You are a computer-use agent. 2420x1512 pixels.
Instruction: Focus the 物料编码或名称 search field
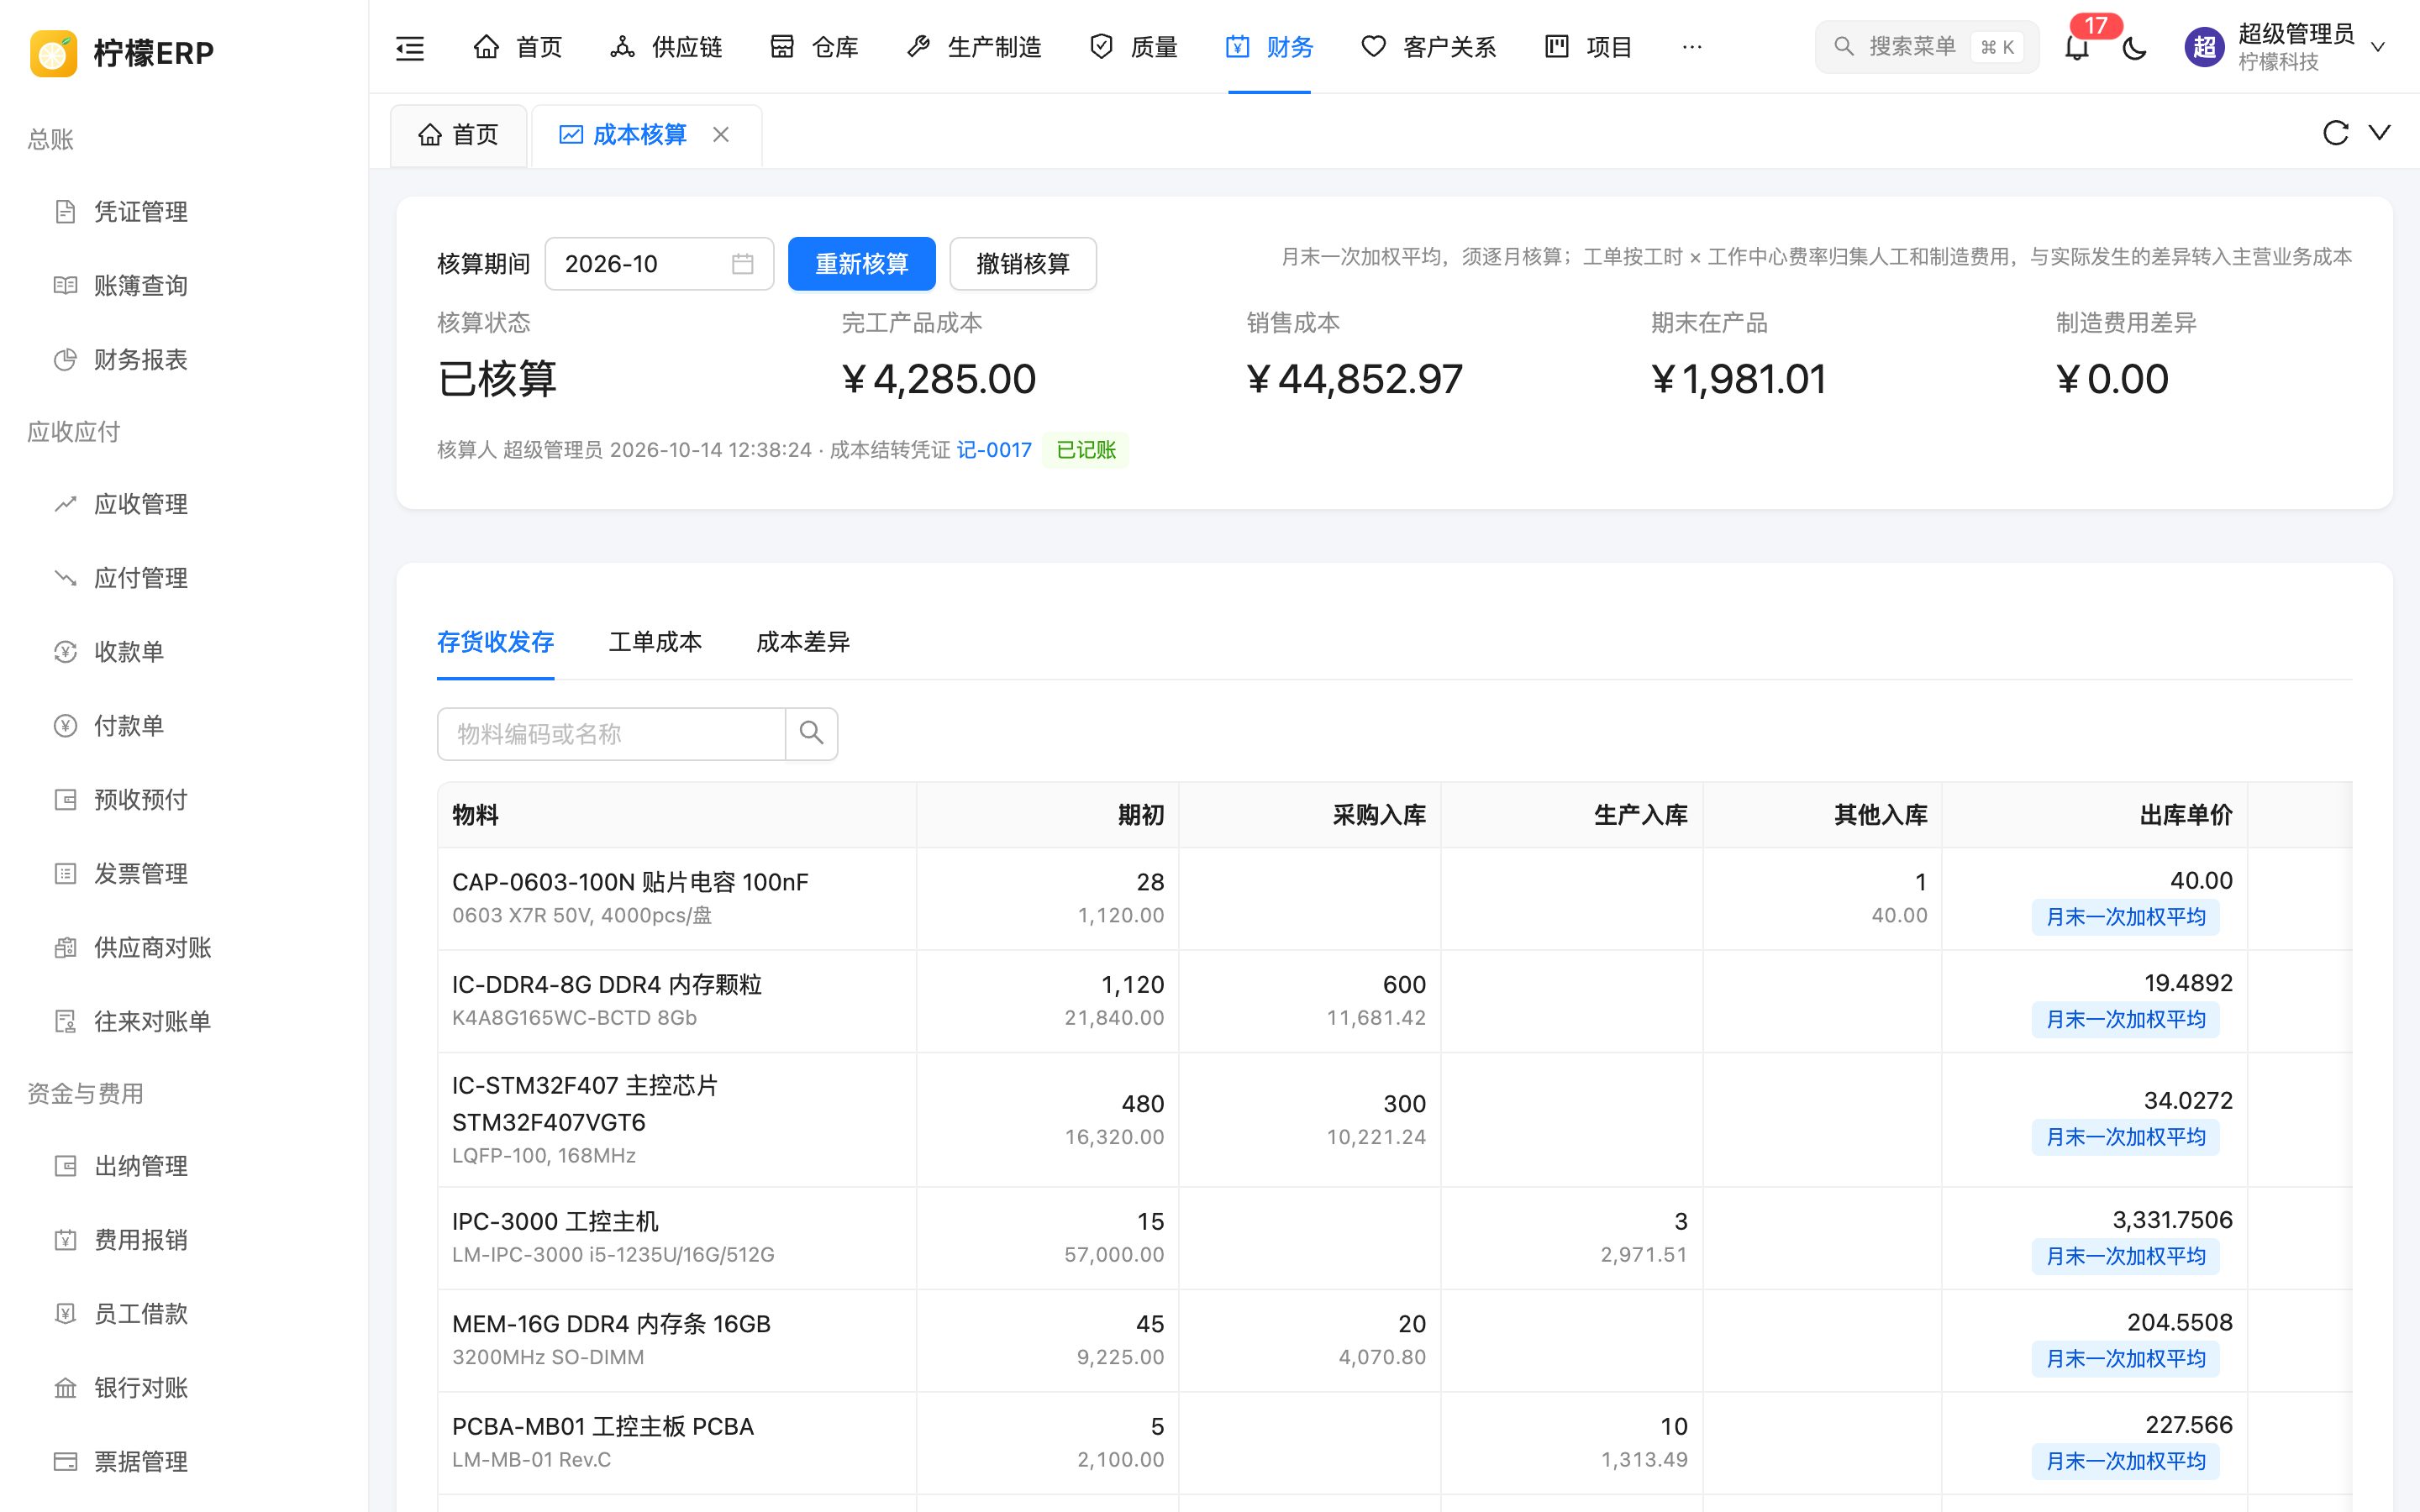[611, 734]
